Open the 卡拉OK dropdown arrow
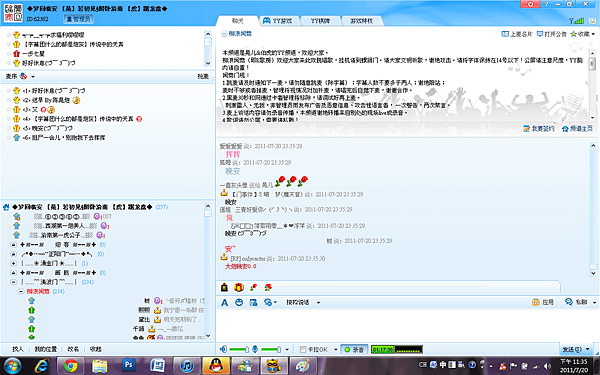600x375 pixels. click(336, 349)
